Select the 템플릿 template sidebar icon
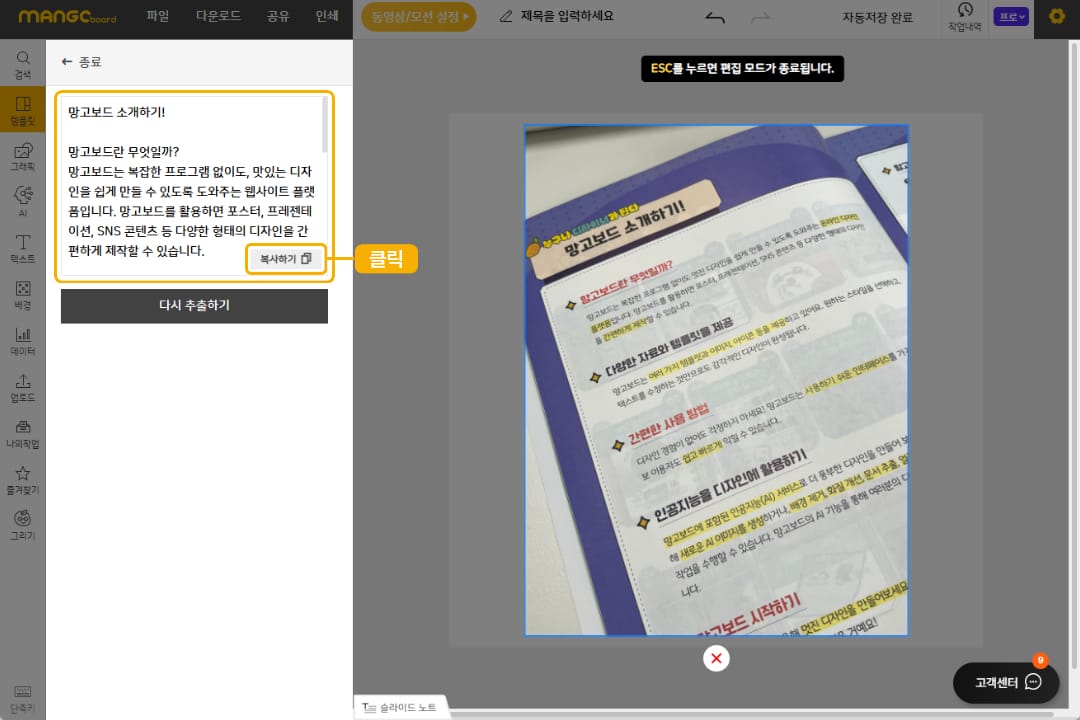 point(23,110)
